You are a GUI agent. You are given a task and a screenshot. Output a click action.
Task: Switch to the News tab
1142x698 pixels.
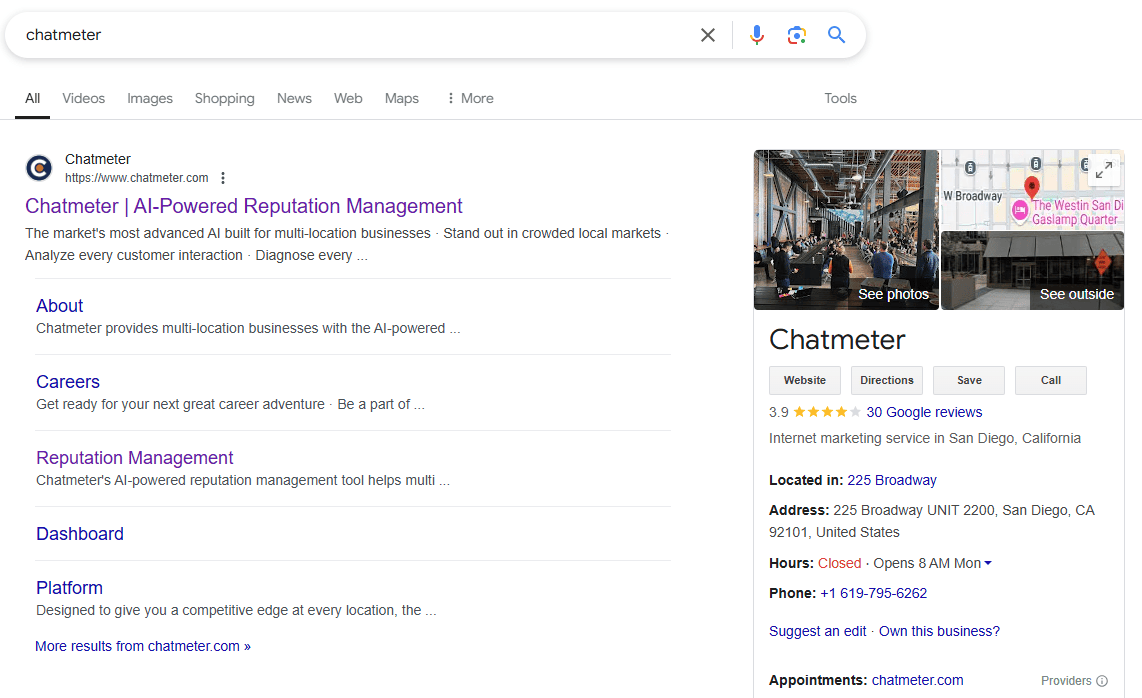point(294,98)
